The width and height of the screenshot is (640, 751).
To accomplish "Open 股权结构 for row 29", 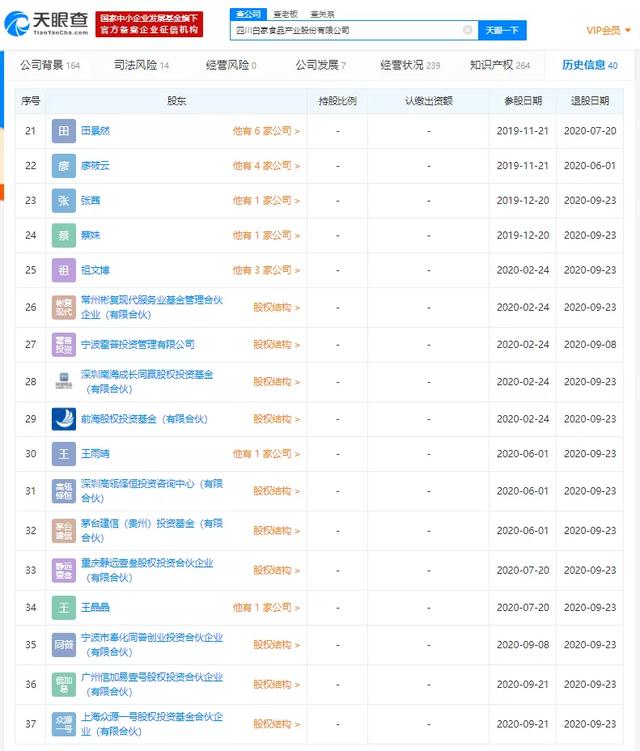I will point(276,419).
